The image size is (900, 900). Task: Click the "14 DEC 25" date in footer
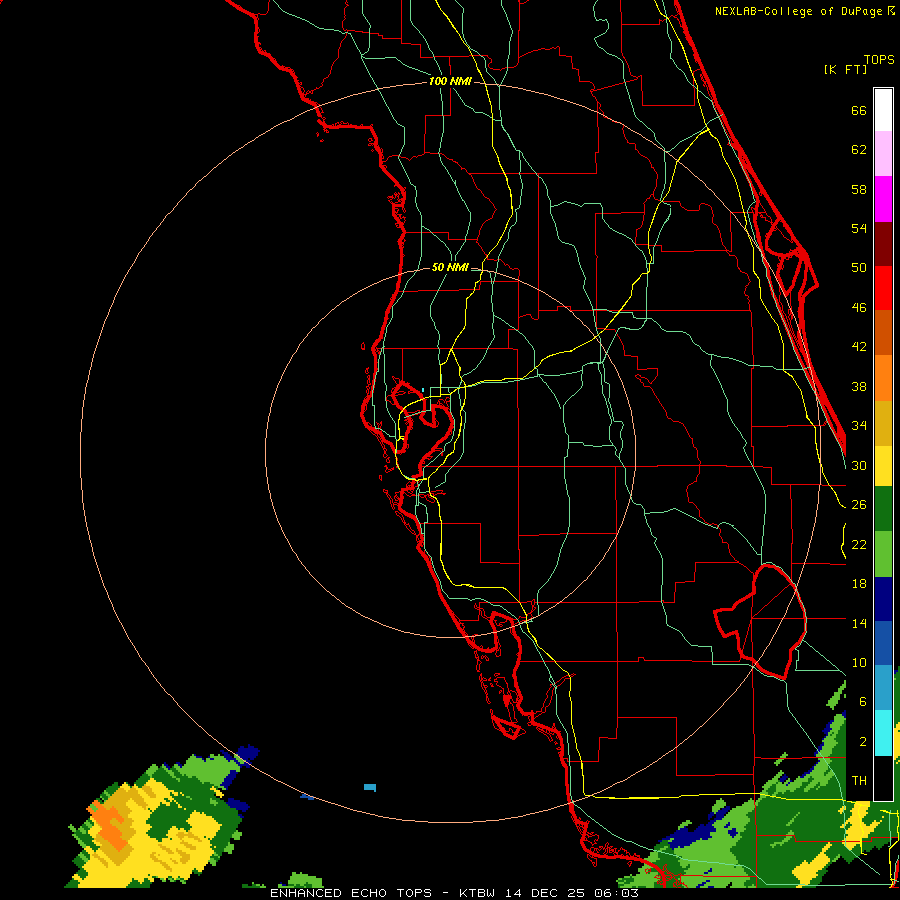click(544, 893)
